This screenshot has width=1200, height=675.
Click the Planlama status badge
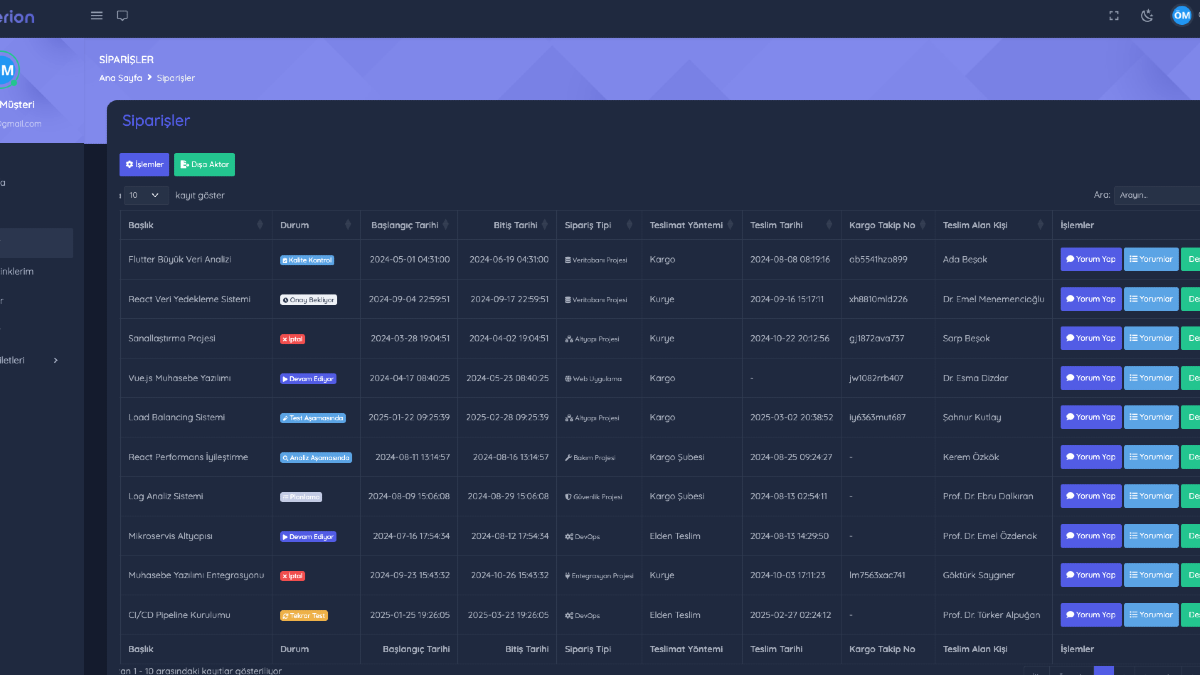click(301, 497)
